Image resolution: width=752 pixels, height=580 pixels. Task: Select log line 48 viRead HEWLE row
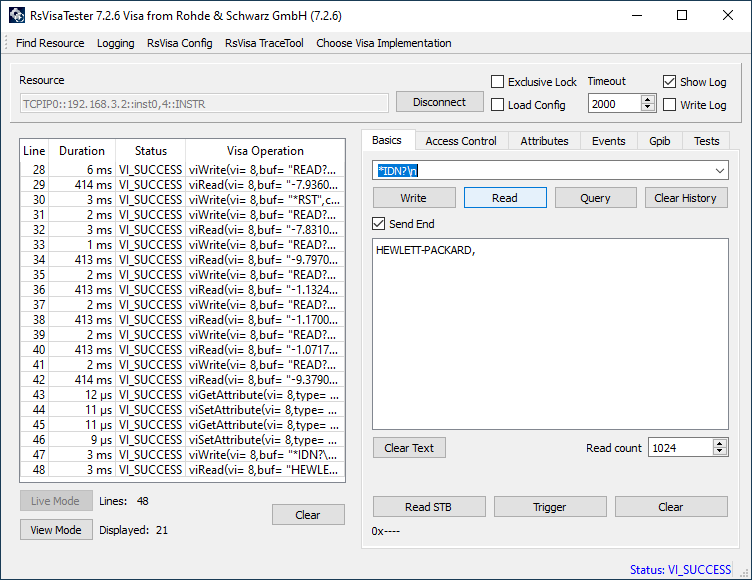[x=182, y=469]
